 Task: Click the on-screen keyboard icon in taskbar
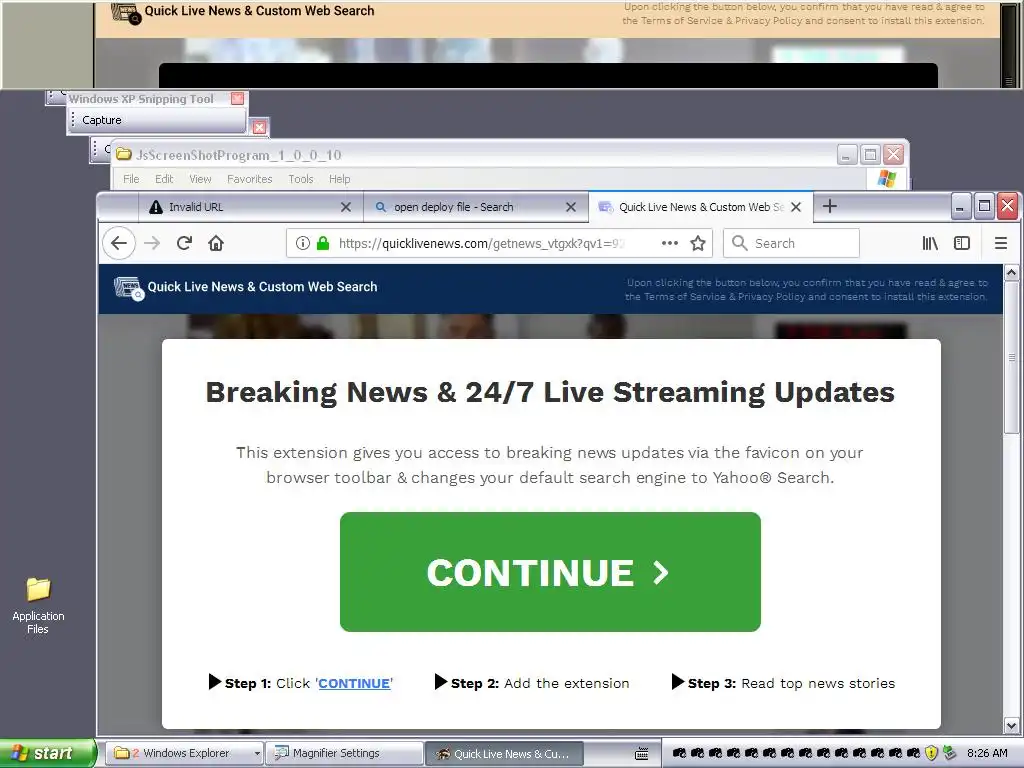[642, 754]
